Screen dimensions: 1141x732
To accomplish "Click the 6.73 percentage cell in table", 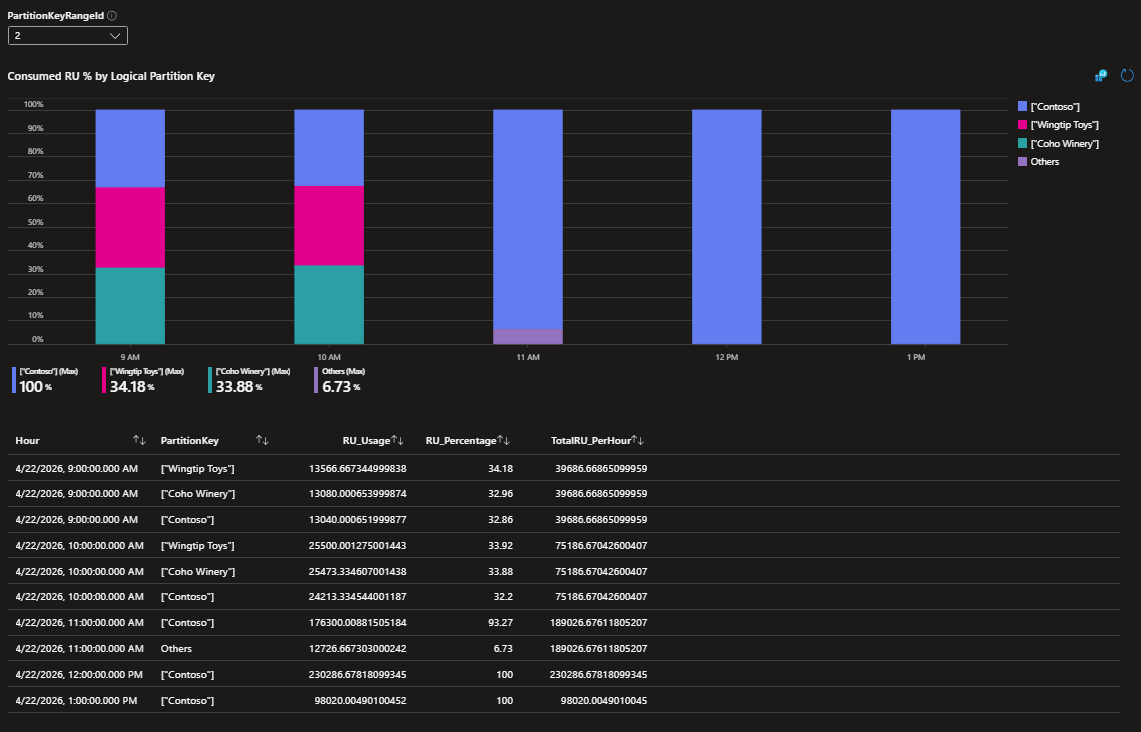I will [504, 648].
